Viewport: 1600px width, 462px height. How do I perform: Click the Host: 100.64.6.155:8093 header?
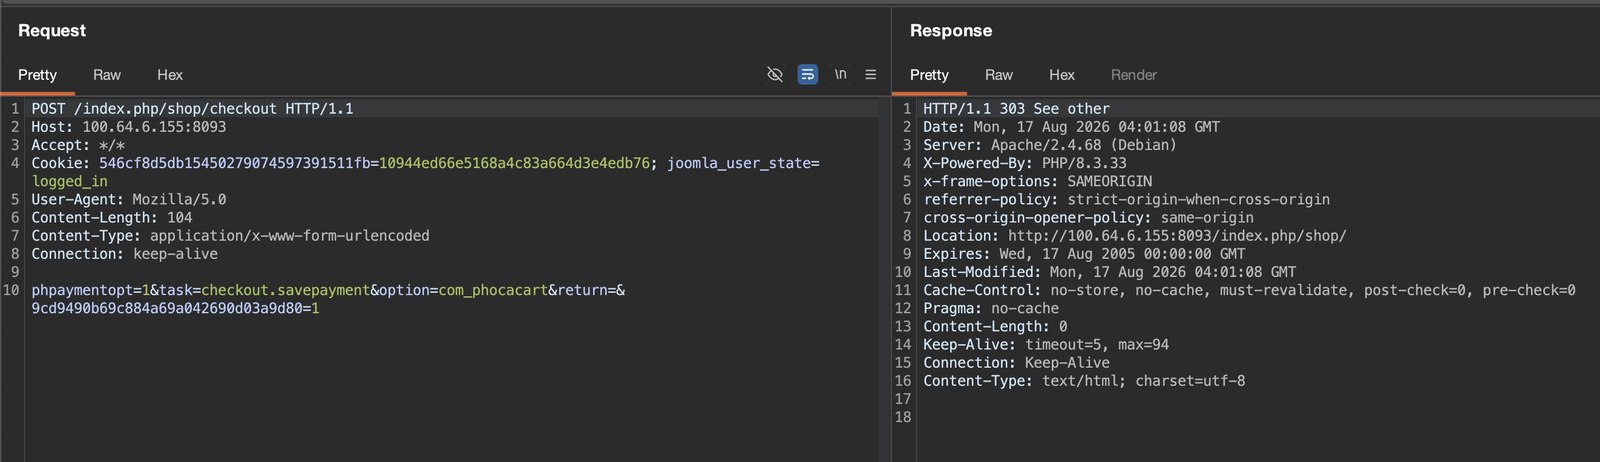click(129, 127)
